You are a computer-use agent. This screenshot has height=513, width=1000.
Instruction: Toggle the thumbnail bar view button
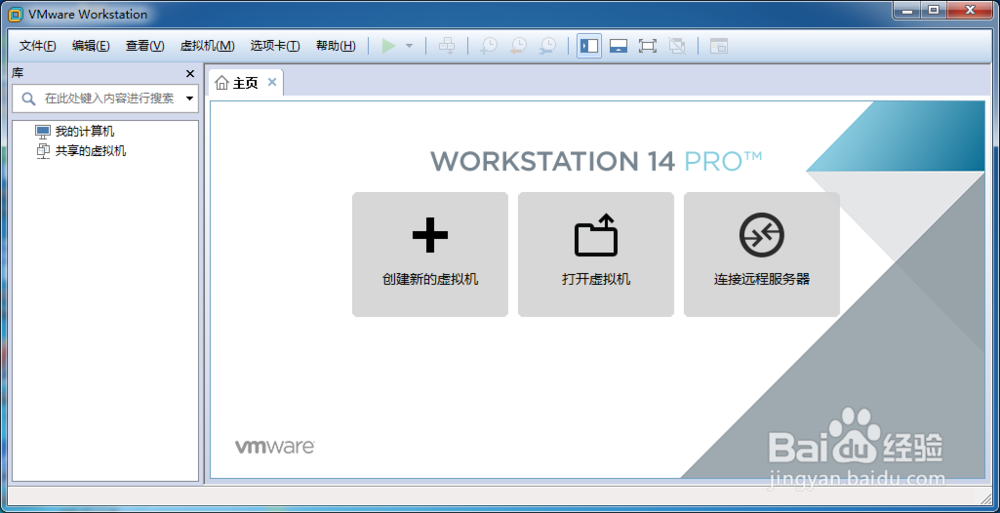pos(618,46)
